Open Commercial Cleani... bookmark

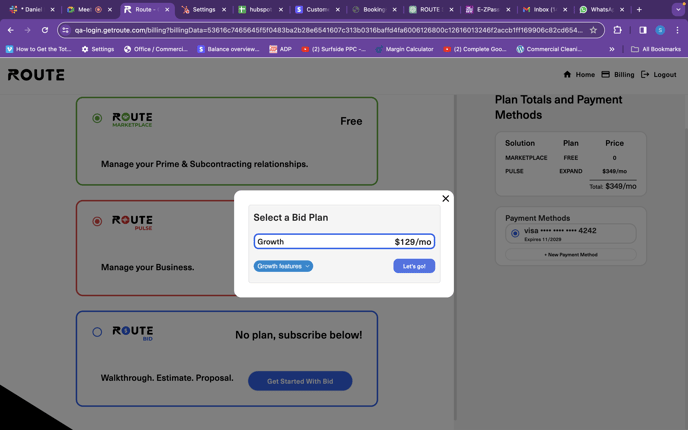[549, 49]
